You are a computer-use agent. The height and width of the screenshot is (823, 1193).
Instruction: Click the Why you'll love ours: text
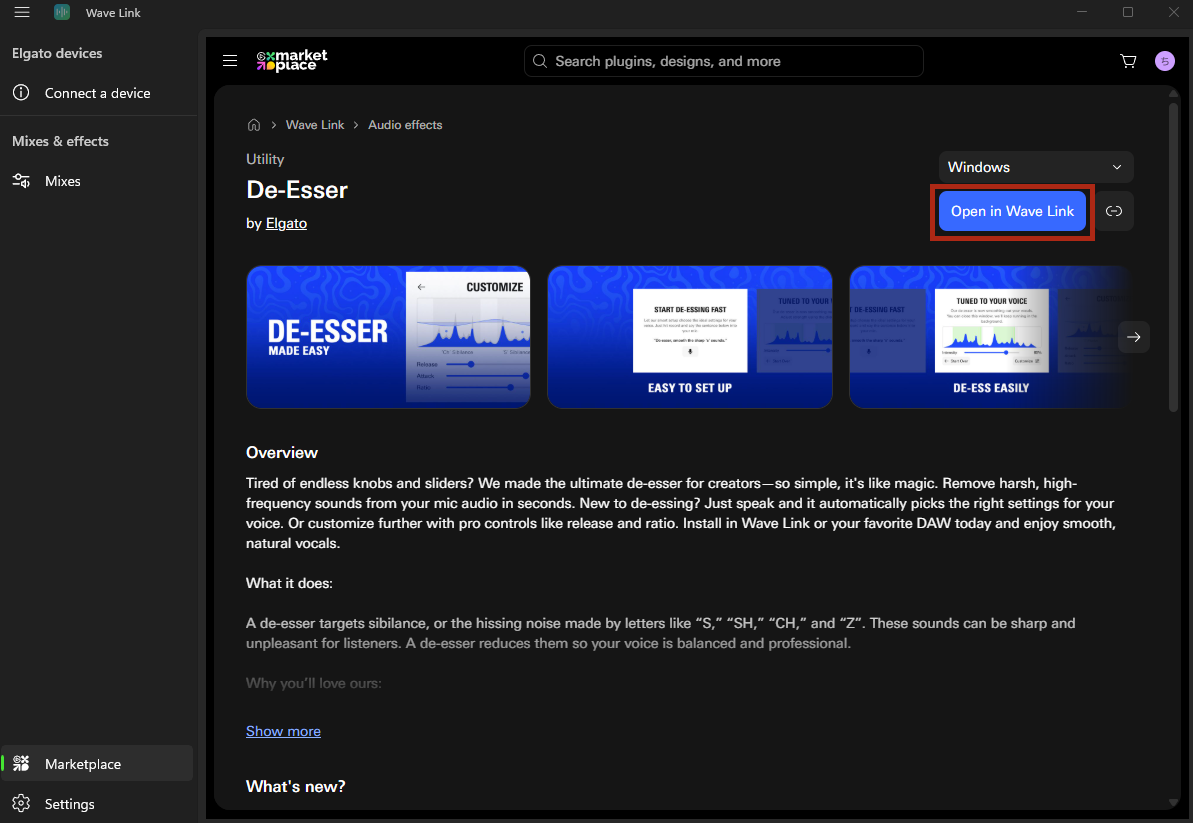[x=313, y=683]
